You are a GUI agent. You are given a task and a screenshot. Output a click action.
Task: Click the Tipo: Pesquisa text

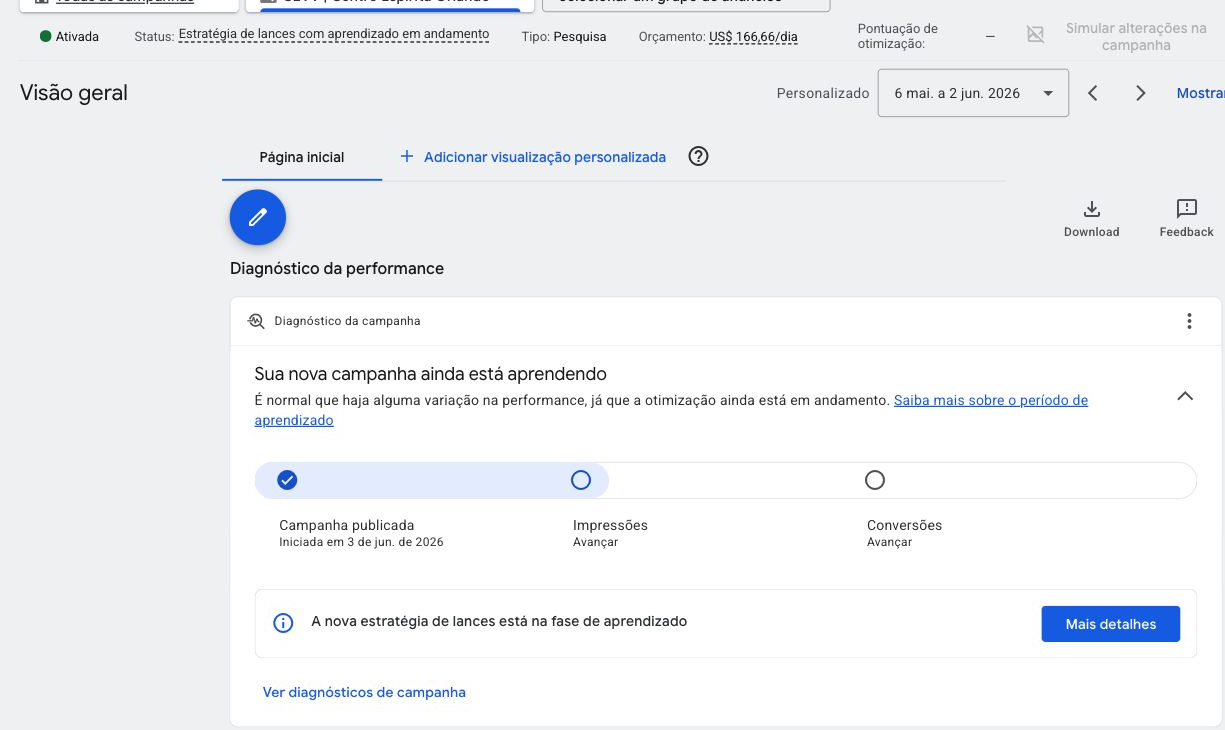point(564,37)
